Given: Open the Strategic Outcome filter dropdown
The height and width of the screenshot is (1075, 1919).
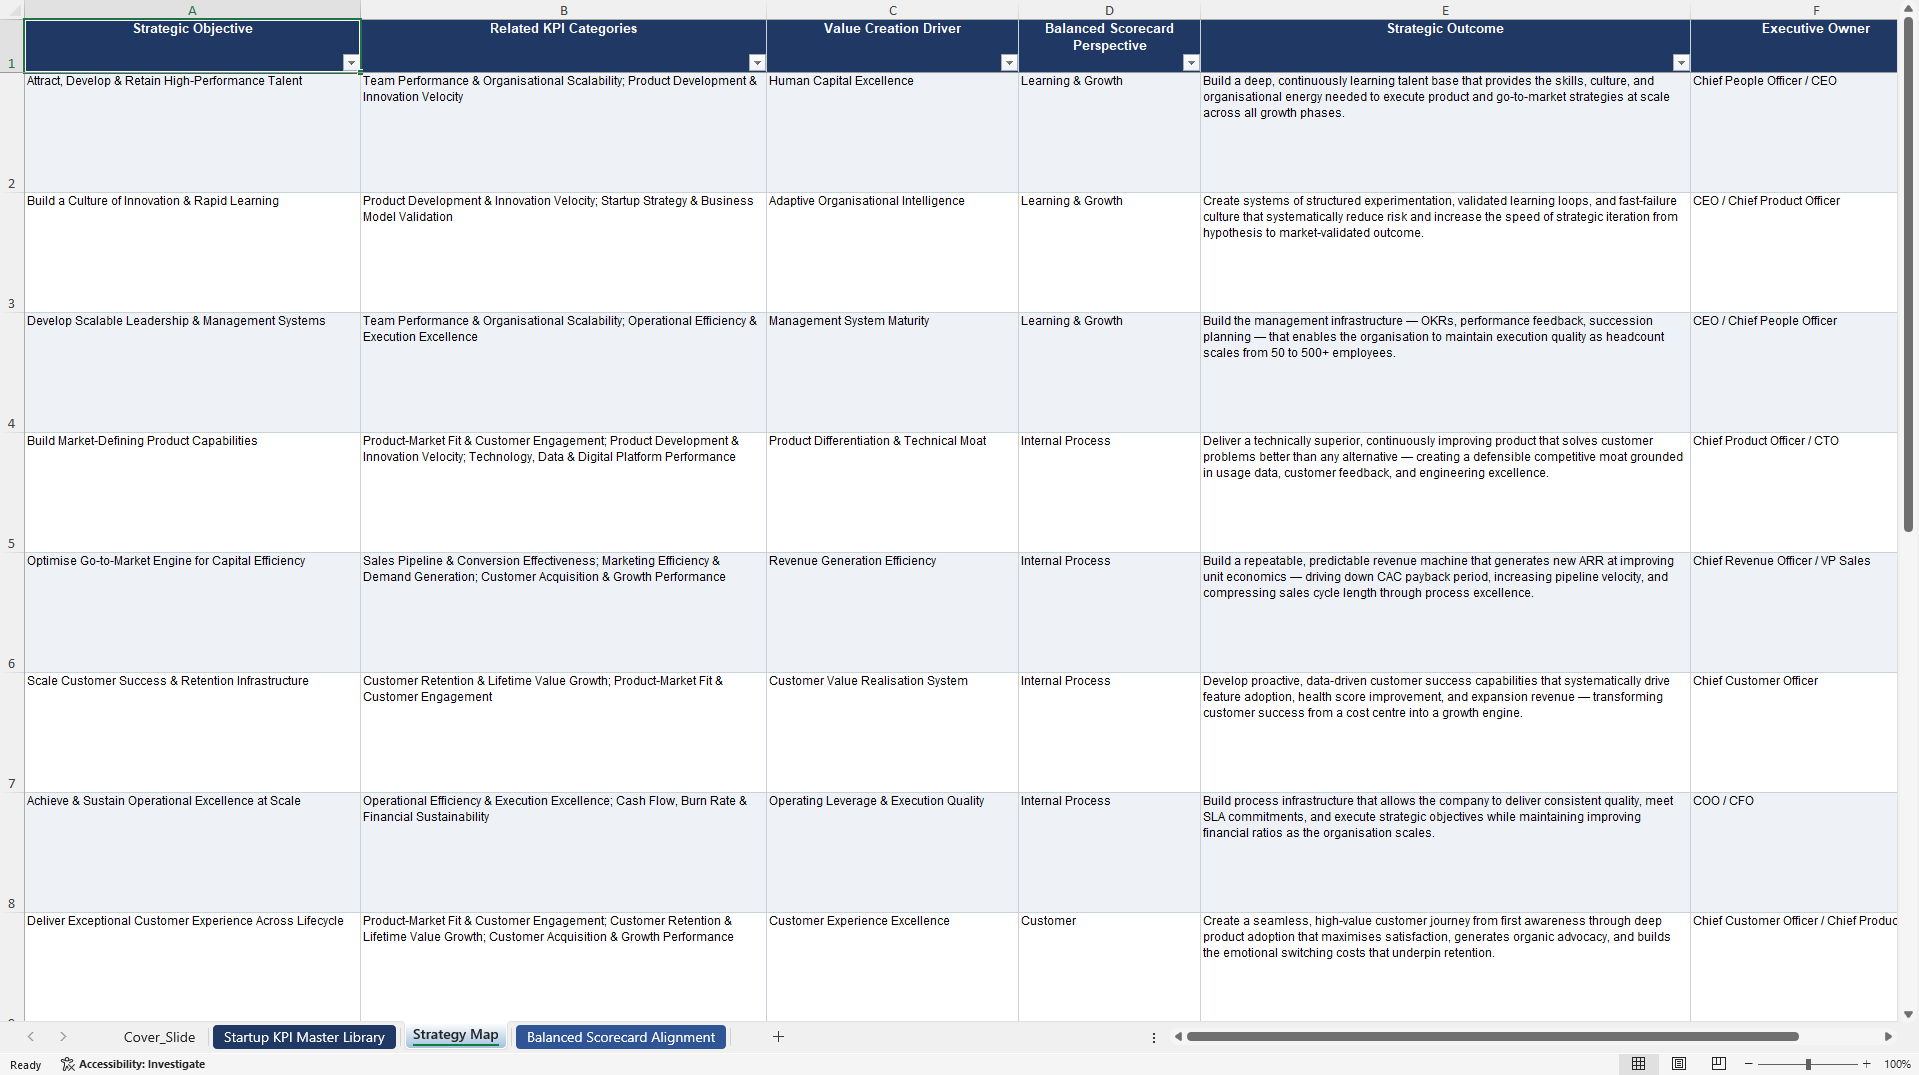Looking at the screenshot, I should 1681,63.
